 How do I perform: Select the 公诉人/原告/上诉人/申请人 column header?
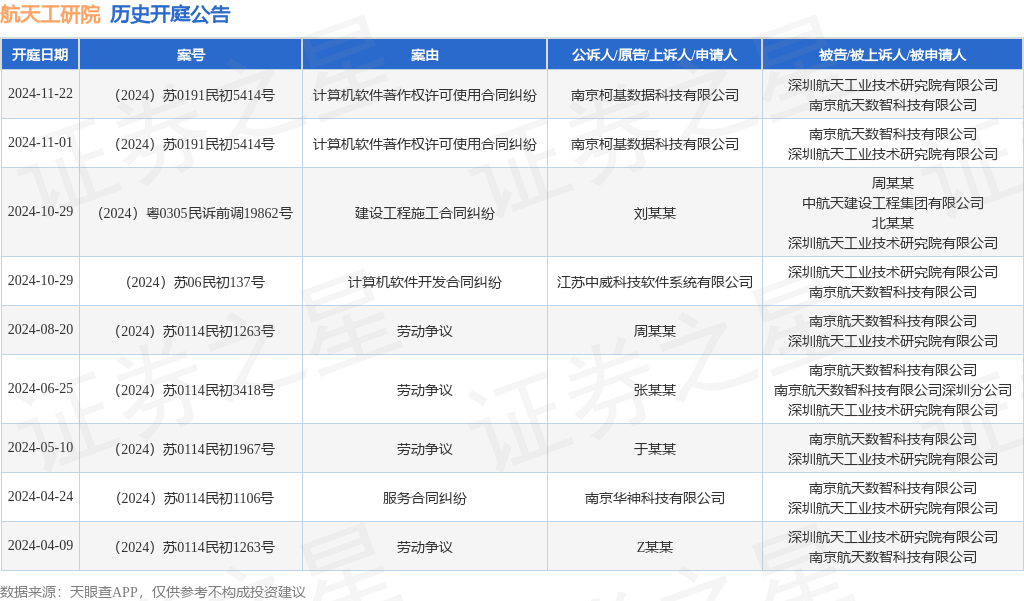pyautogui.click(x=654, y=55)
